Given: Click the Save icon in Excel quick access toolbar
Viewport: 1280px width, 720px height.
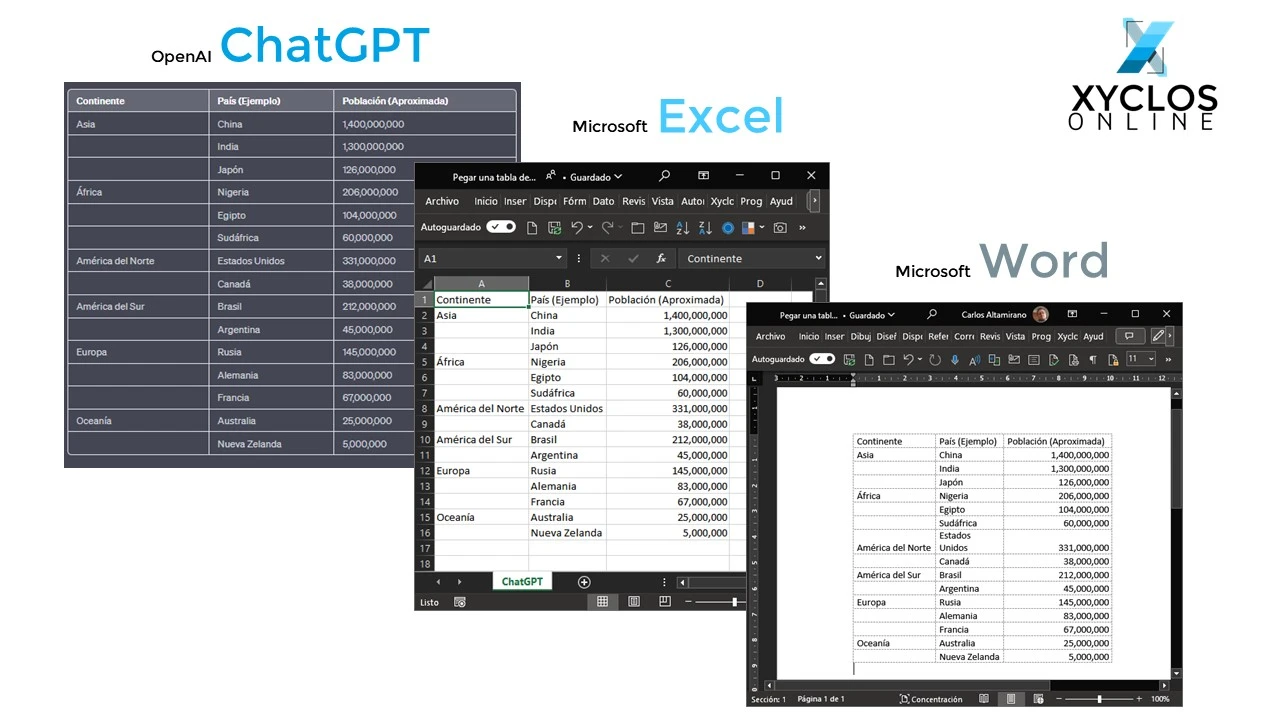Looking at the screenshot, I should tap(554, 228).
